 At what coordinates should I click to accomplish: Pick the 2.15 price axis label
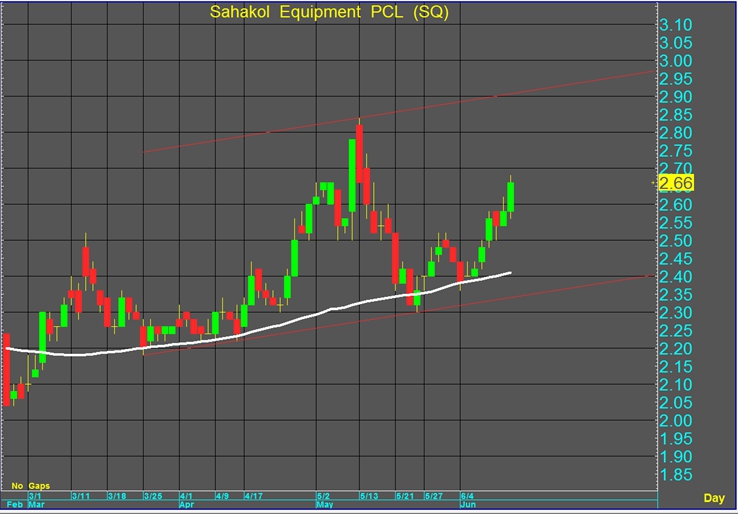pyautogui.click(x=676, y=367)
